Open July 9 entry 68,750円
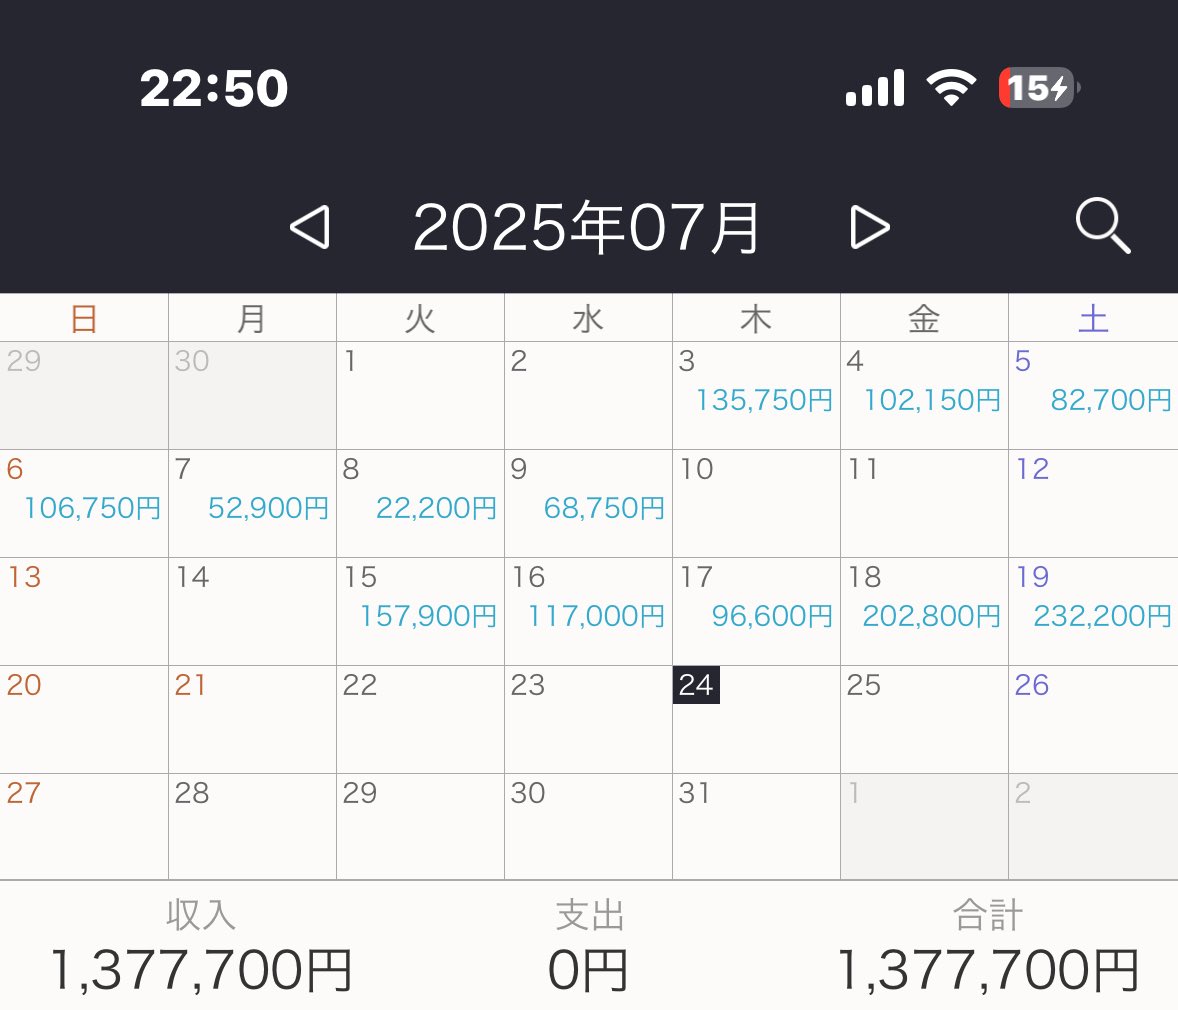 [588, 503]
